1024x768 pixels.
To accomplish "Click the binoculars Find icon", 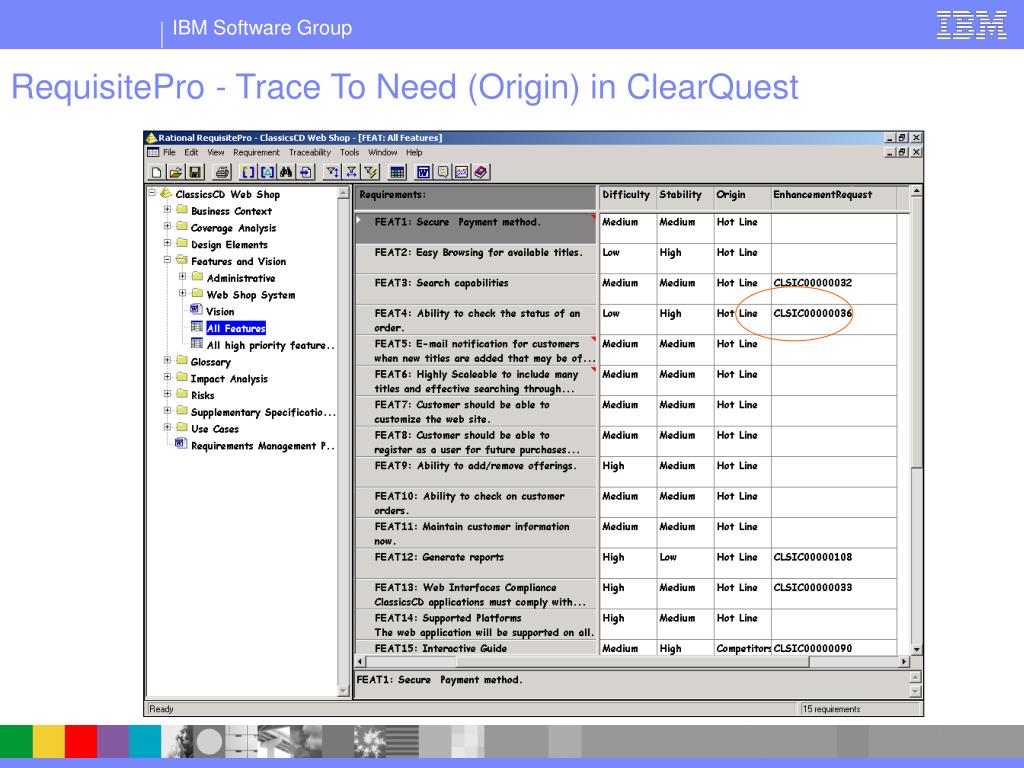I will coord(286,172).
